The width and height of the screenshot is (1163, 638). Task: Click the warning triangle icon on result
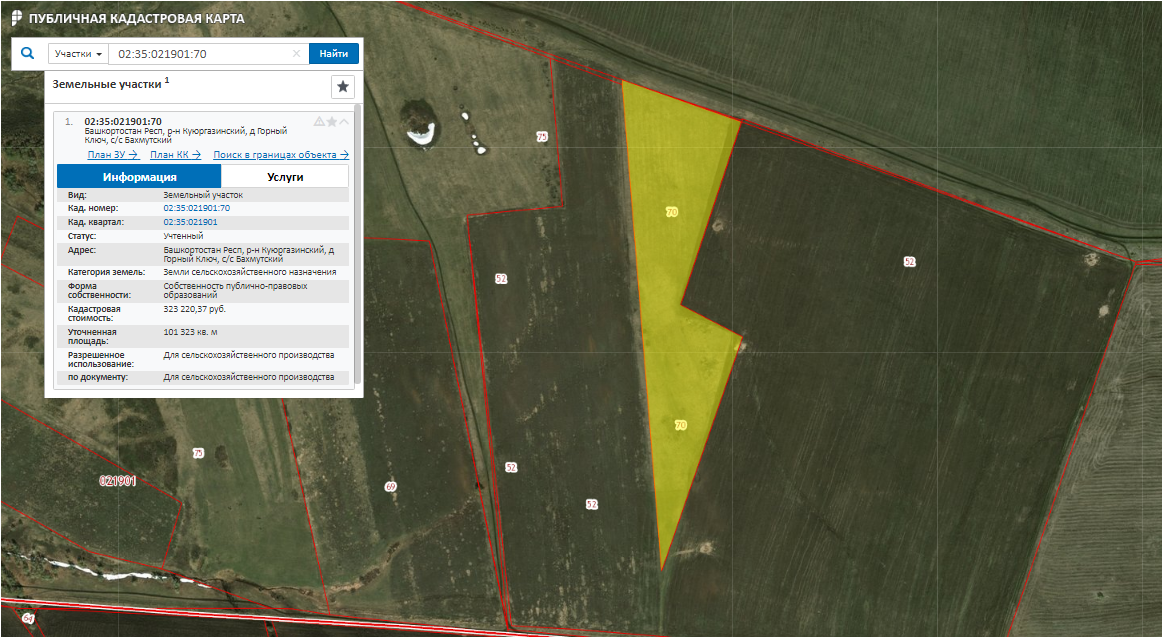point(319,121)
